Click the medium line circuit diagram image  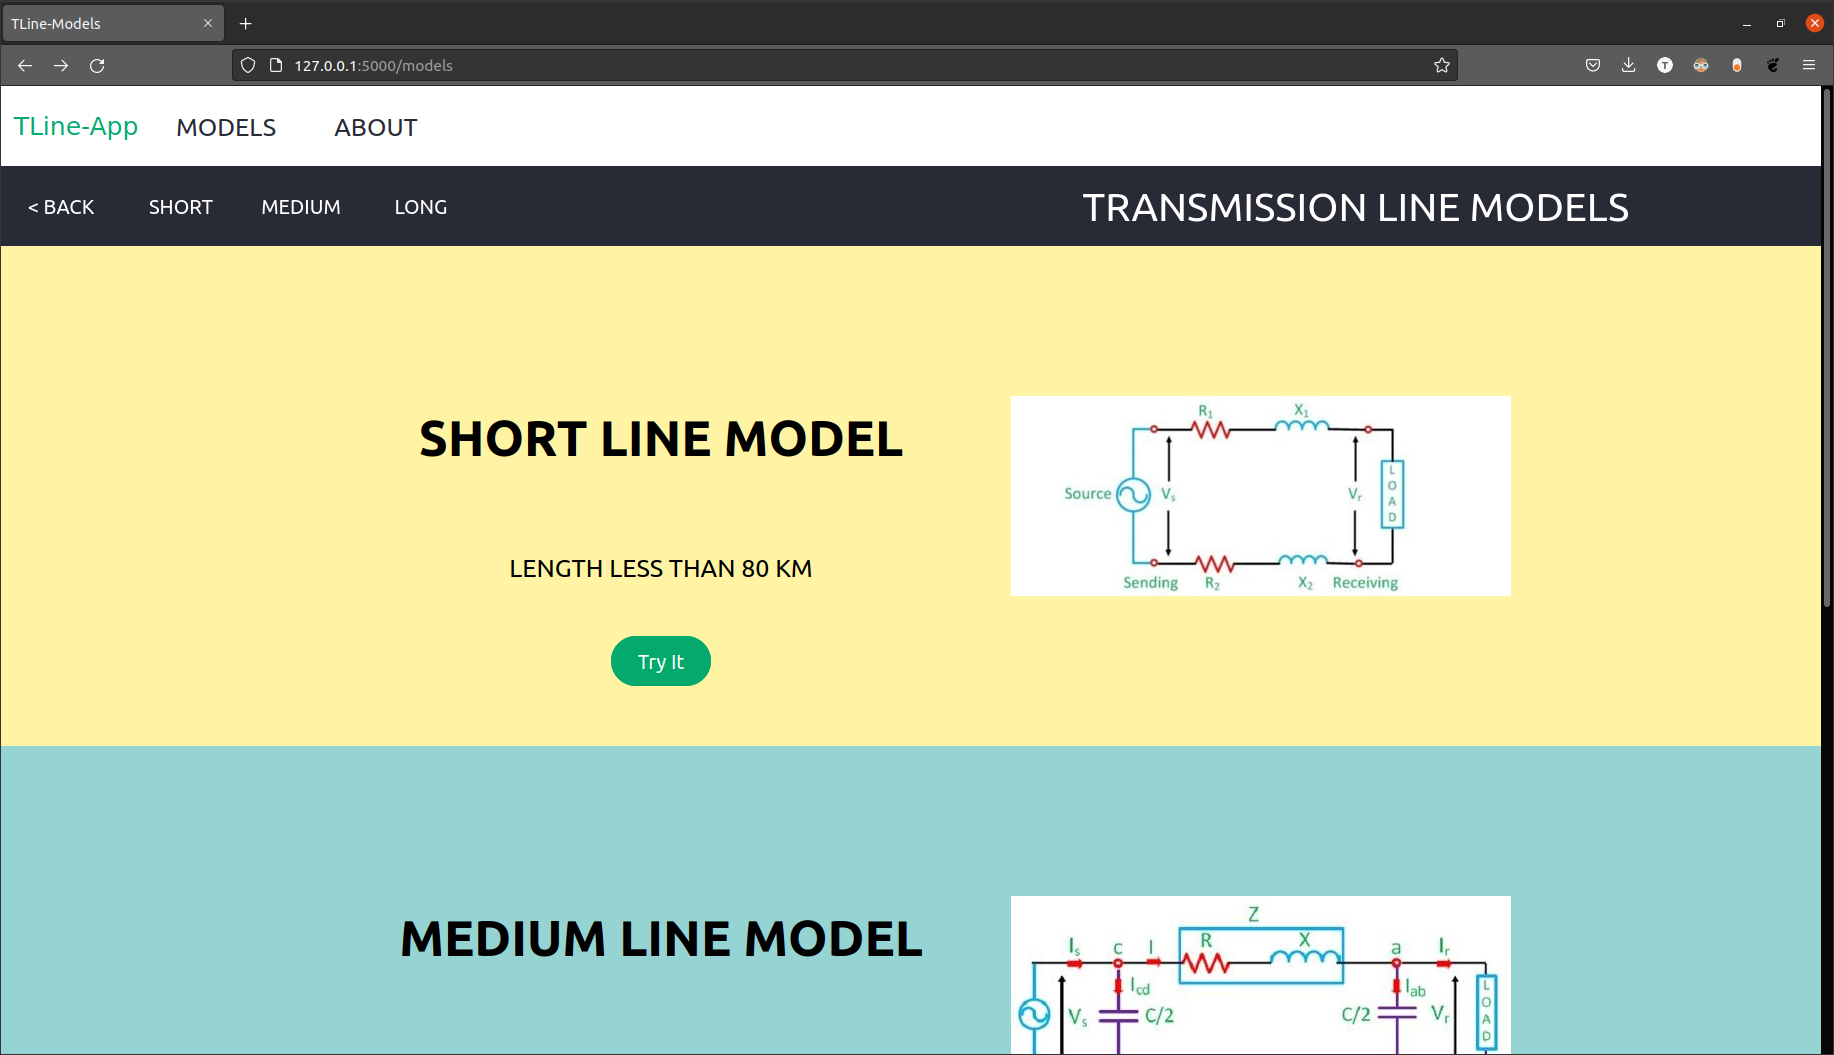click(x=1261, y=975)
